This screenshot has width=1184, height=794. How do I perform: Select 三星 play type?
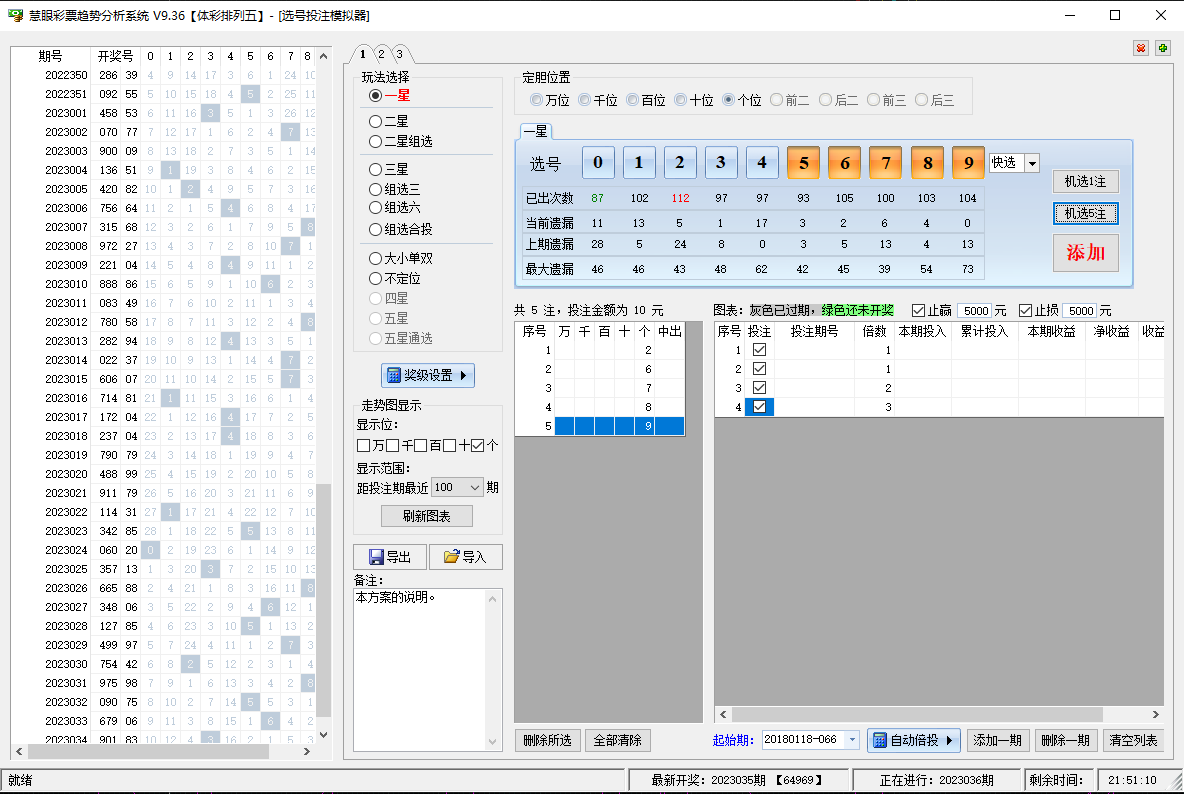[x=389, y=170]
